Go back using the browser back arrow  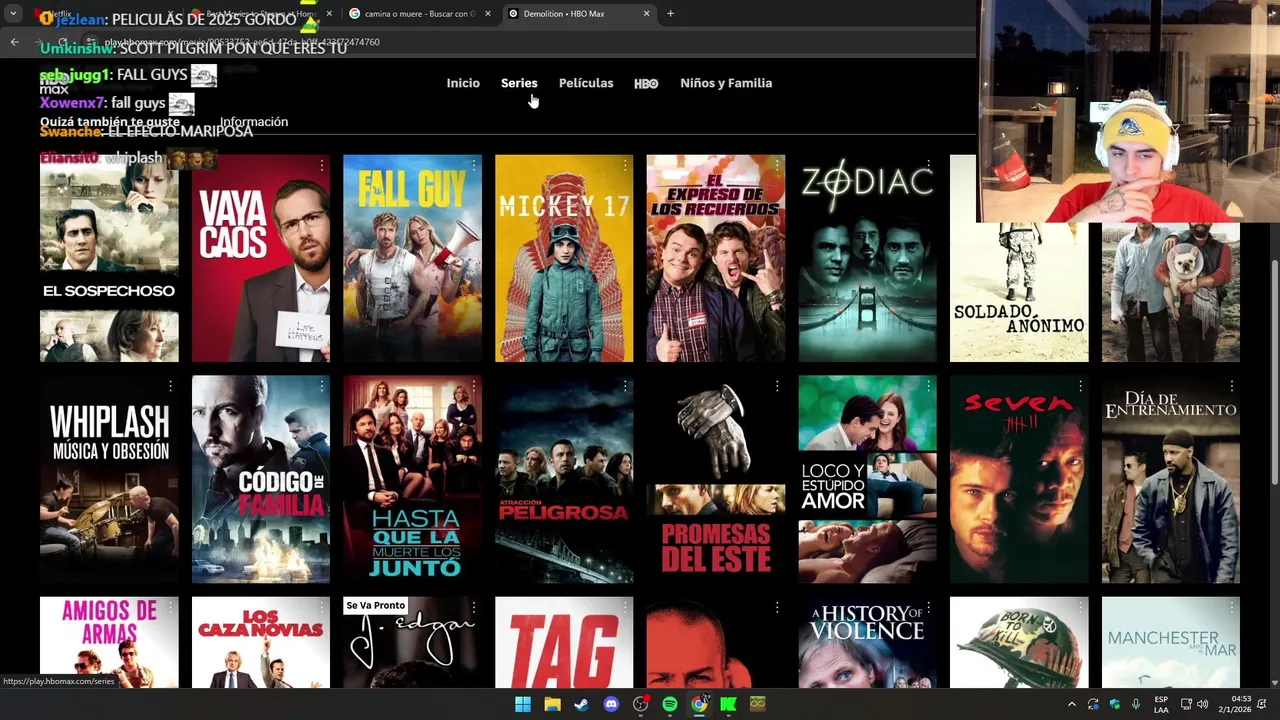click(14, 42)
